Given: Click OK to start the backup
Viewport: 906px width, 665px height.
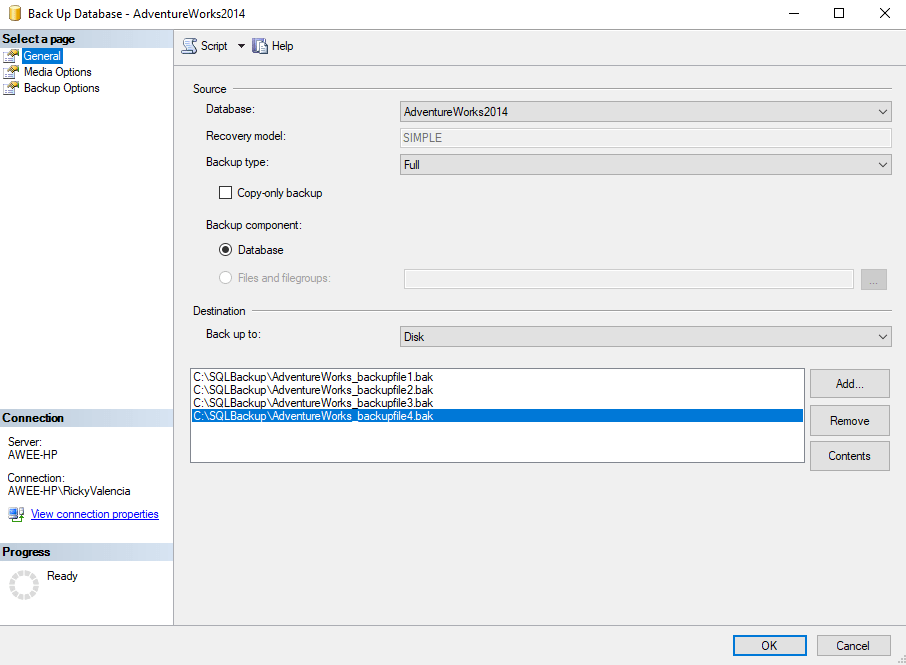Looking at the screenshot, I should coord(770,645).
